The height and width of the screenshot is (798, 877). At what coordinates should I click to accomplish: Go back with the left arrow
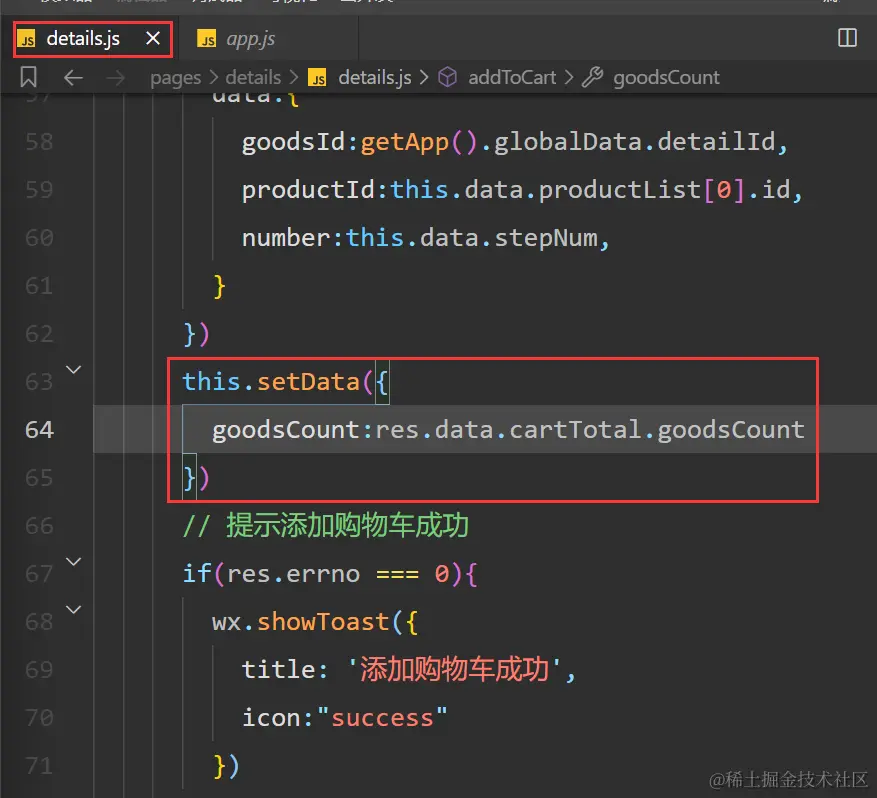[73, 78]
